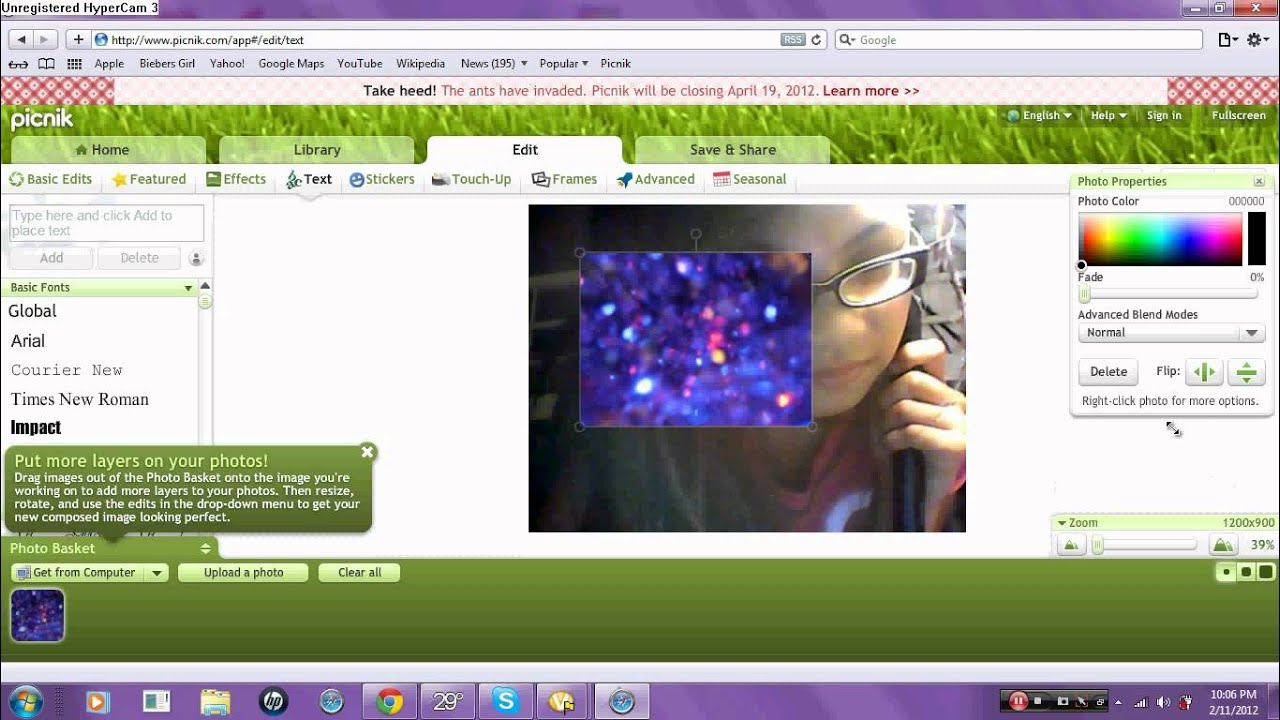
Task: Click the Add text button
Action: click(51, 258)
